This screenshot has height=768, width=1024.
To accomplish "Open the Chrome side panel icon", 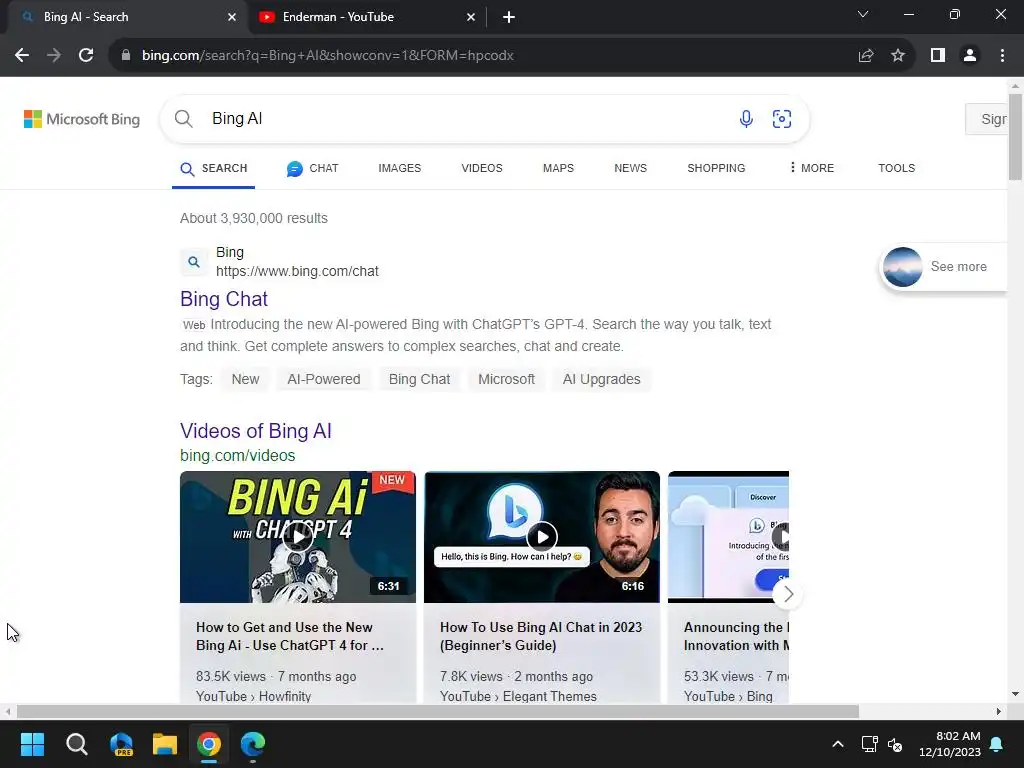I will (x=938, y=56).
